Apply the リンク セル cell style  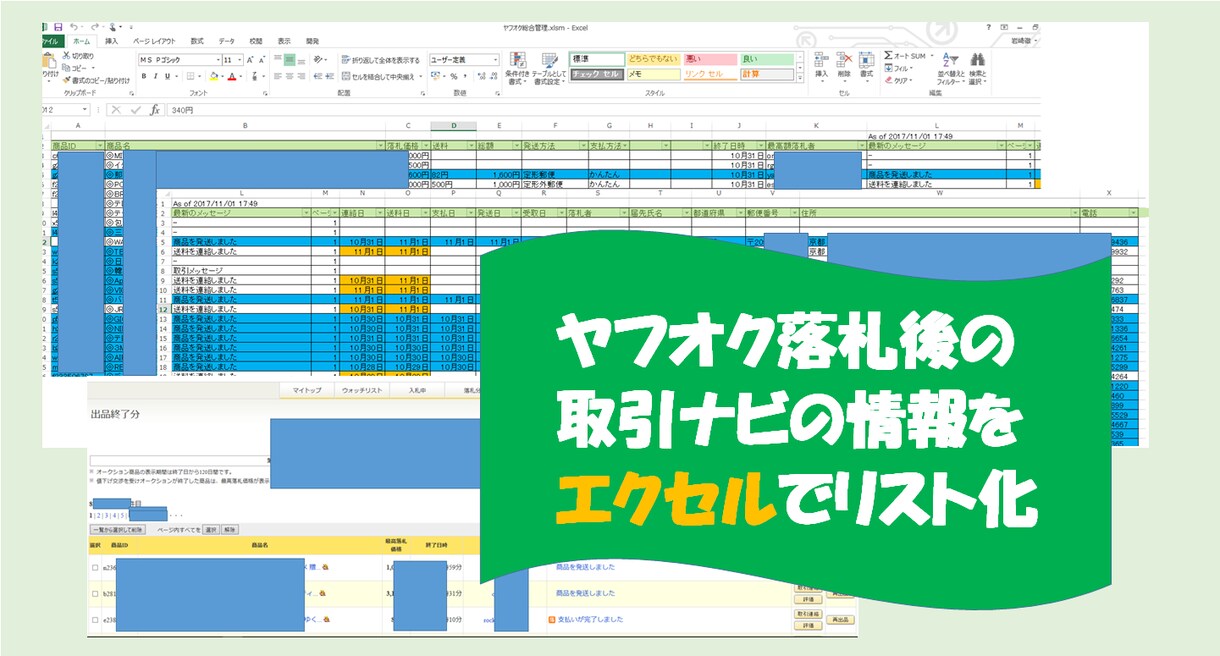coord(710,74)
